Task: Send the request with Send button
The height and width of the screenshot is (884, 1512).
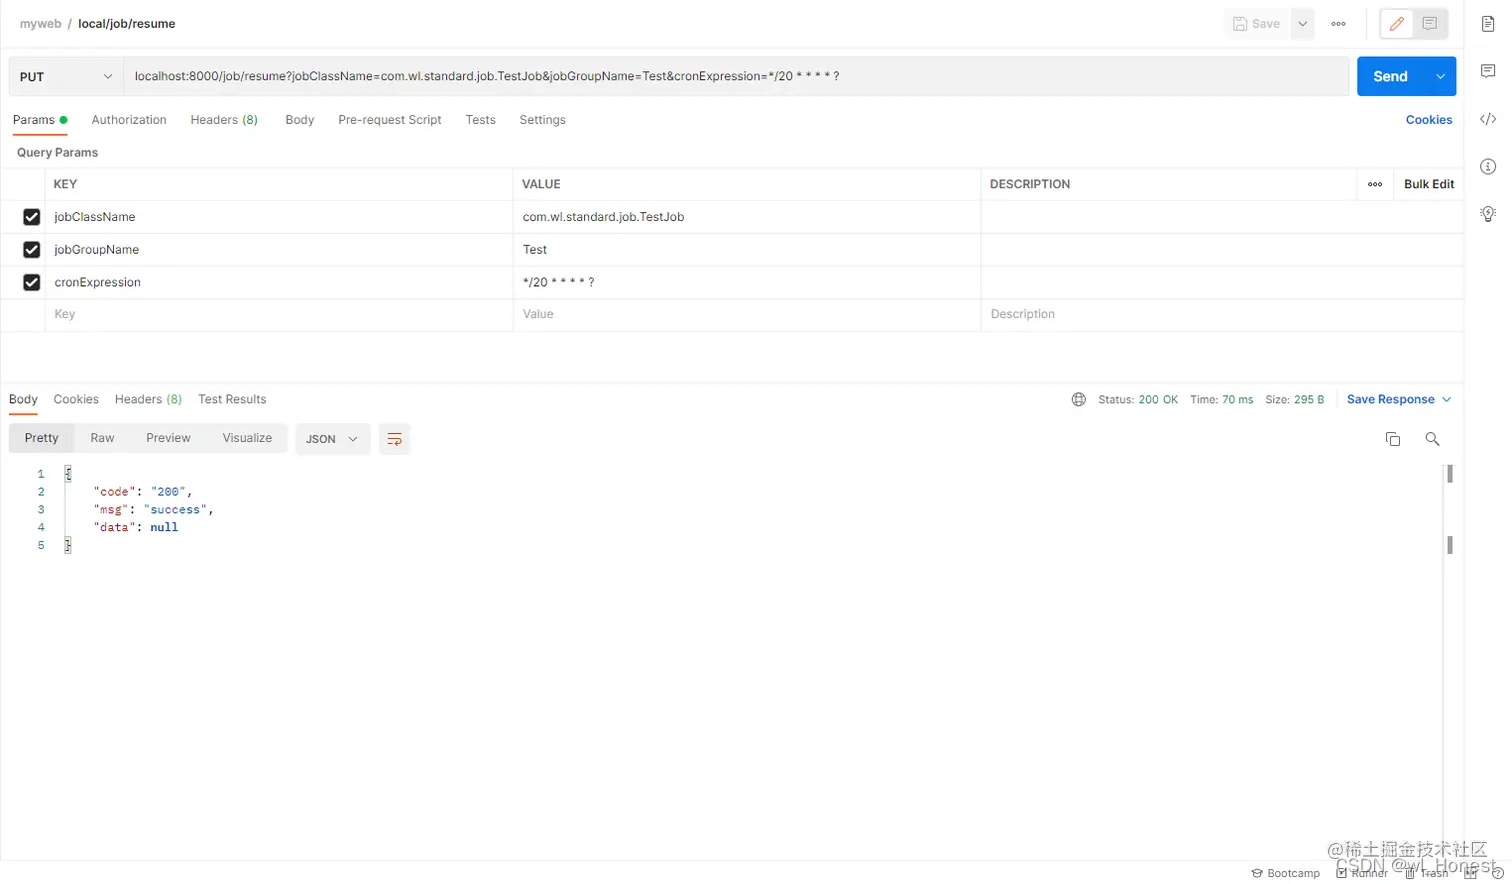Action: [x=1390, y=76]
